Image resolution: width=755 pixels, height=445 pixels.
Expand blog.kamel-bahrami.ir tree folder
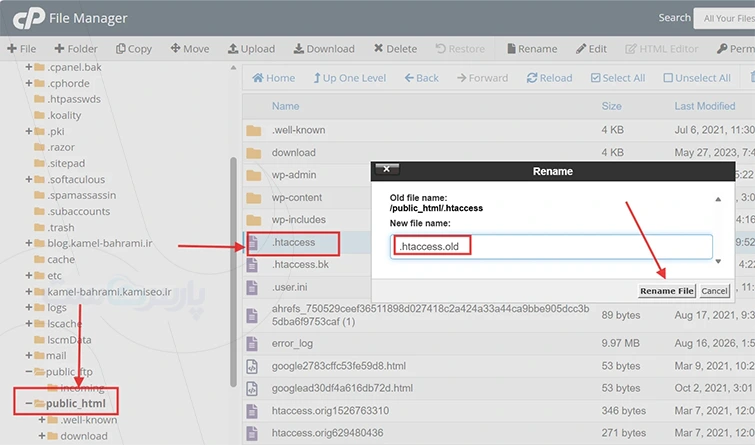(x=28, y=243)
